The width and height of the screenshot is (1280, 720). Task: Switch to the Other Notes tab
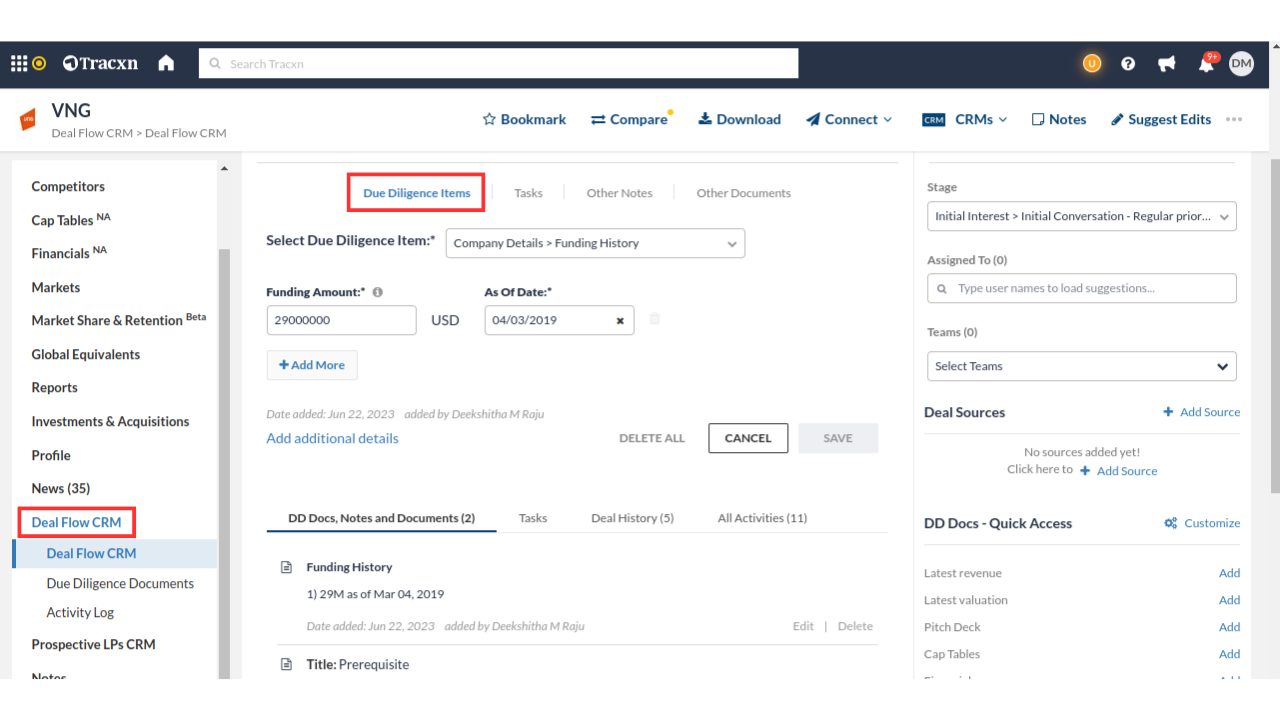click(x=619, y=193)
